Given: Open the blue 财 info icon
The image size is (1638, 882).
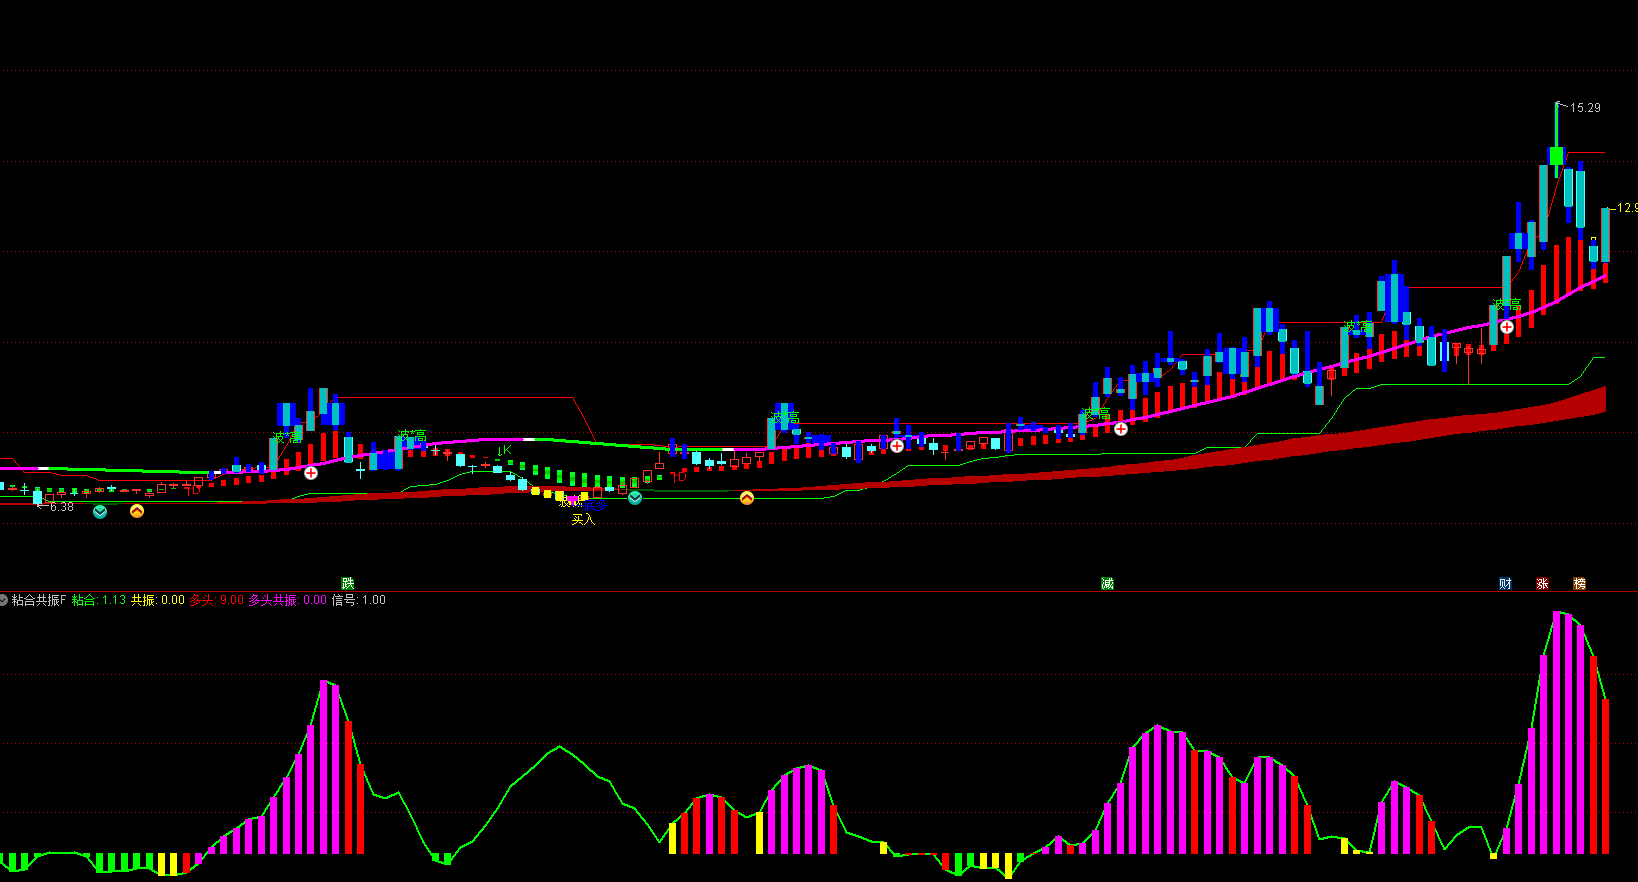Looking at the screenshot, I should coord(1505,583).
